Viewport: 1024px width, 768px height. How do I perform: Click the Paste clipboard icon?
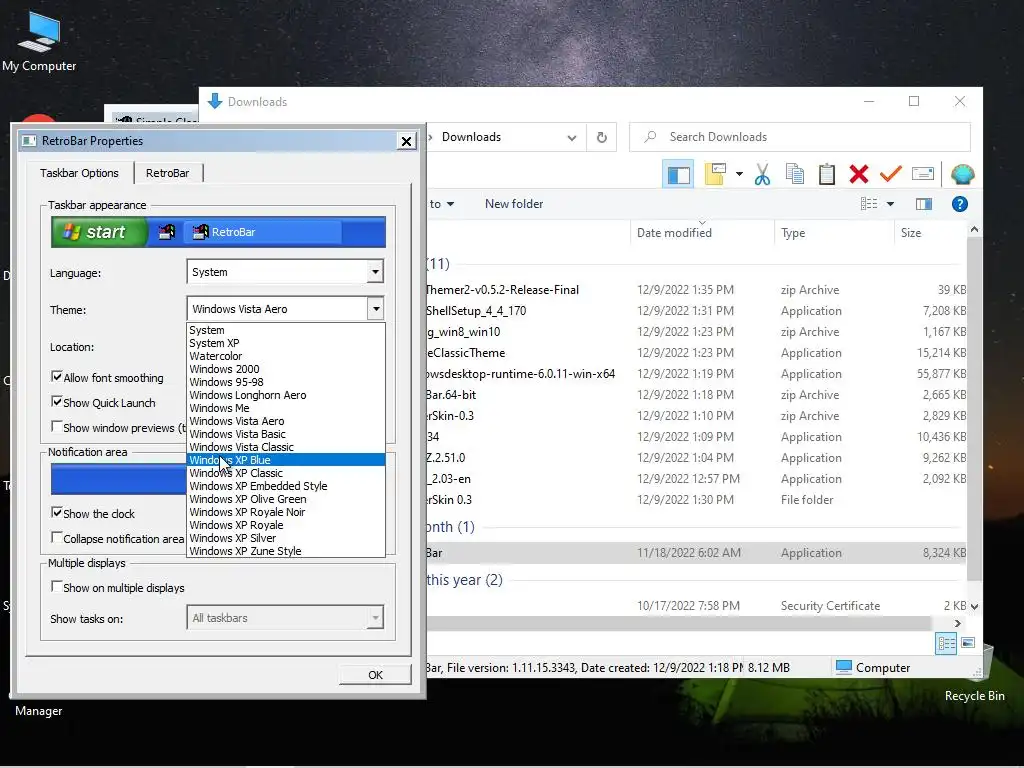827,174
